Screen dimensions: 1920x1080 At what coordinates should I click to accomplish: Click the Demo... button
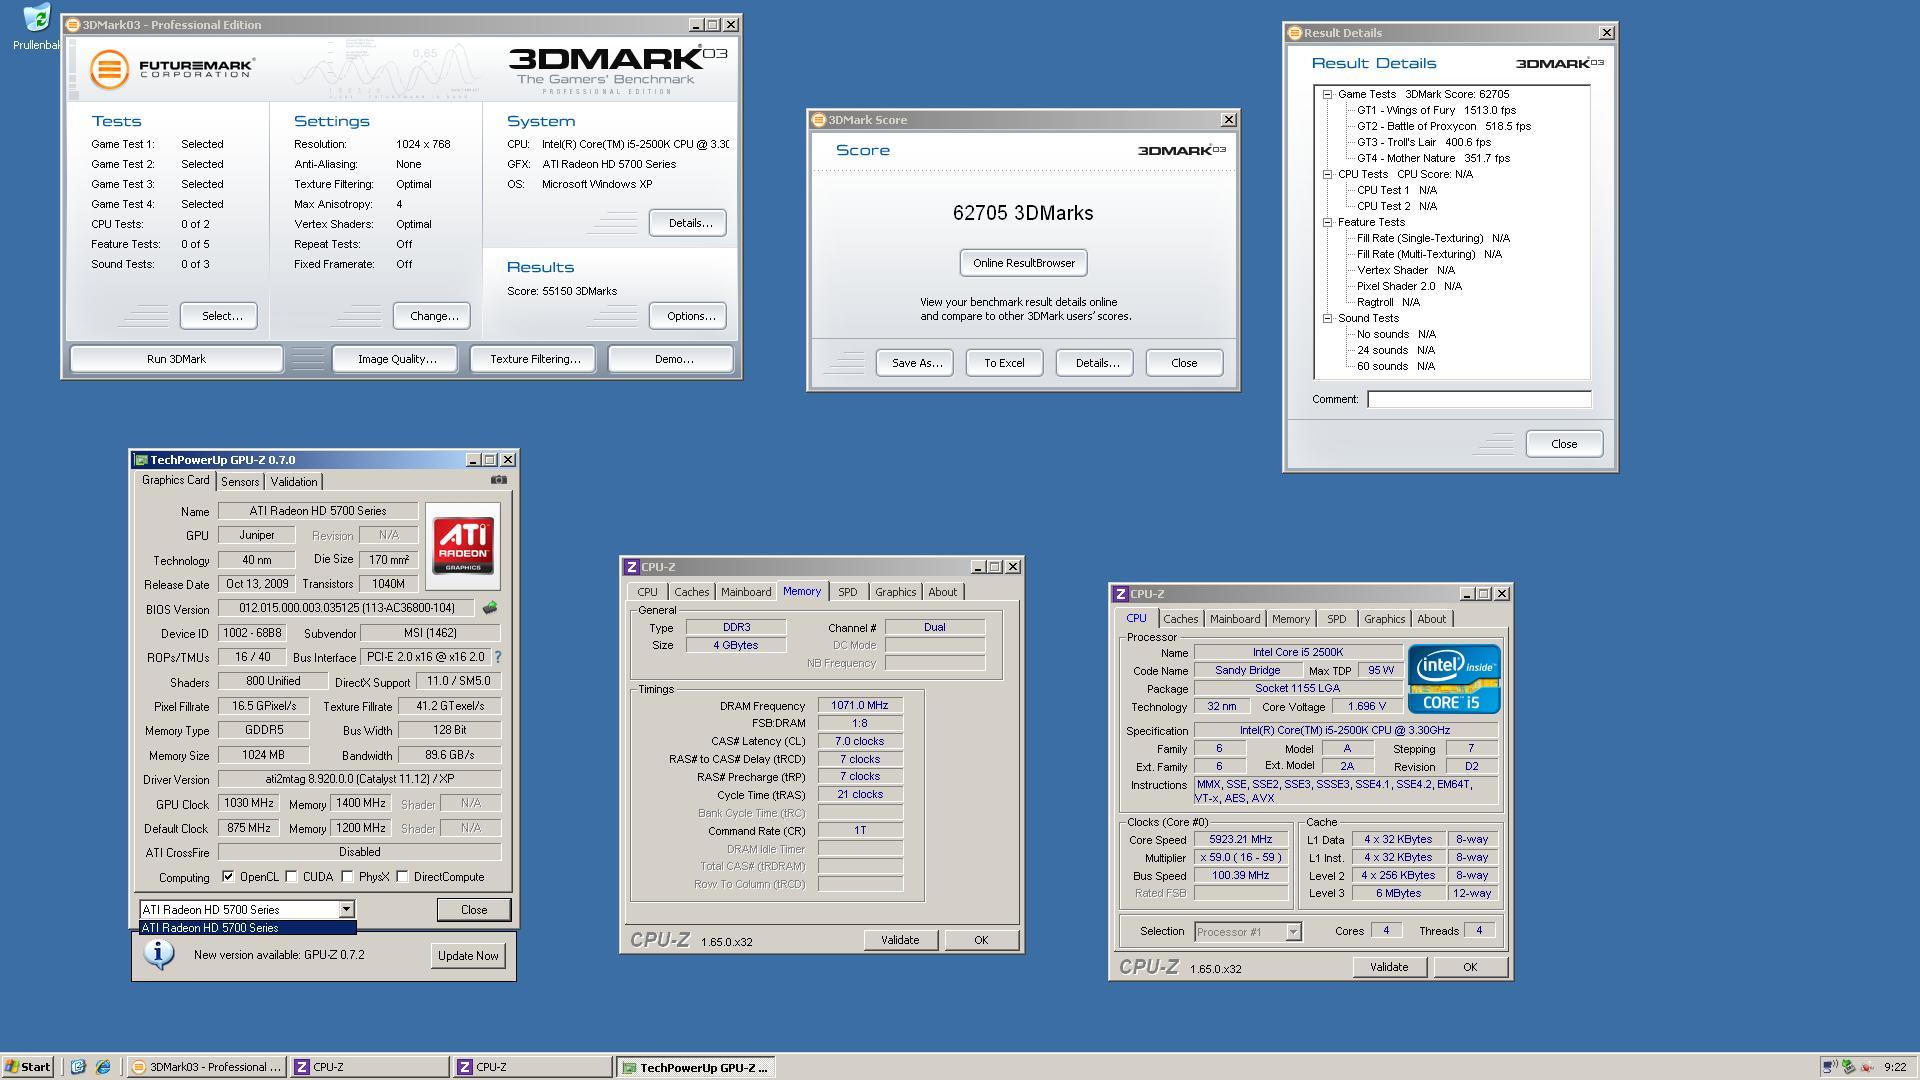point(673,359)
